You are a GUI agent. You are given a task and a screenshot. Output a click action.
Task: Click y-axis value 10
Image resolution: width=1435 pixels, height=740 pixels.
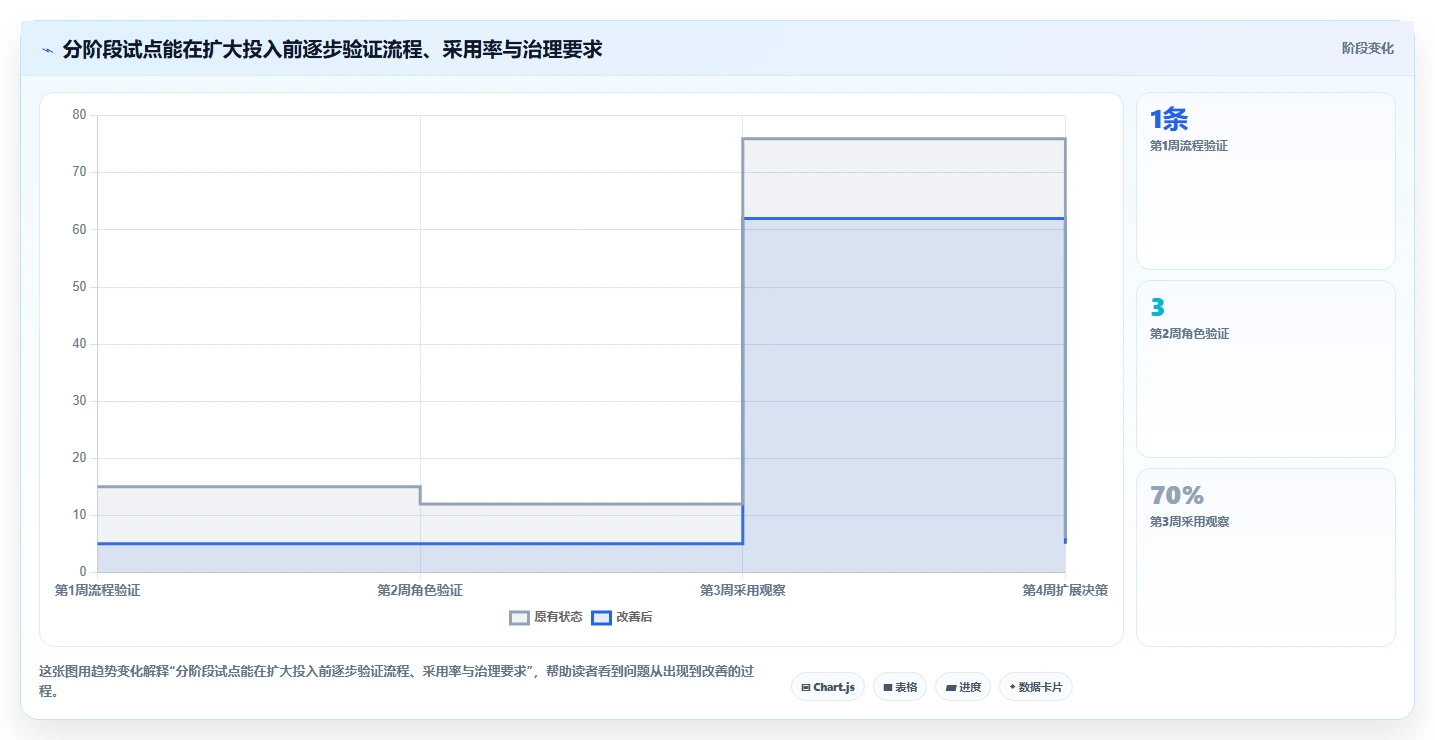pos(80,514)
